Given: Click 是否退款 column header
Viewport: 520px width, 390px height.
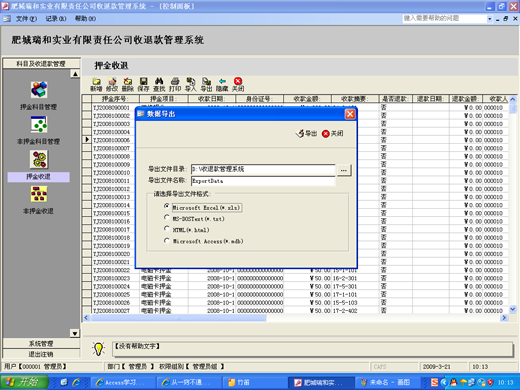Looking at the screenshot, I should (x=396, y=99).
